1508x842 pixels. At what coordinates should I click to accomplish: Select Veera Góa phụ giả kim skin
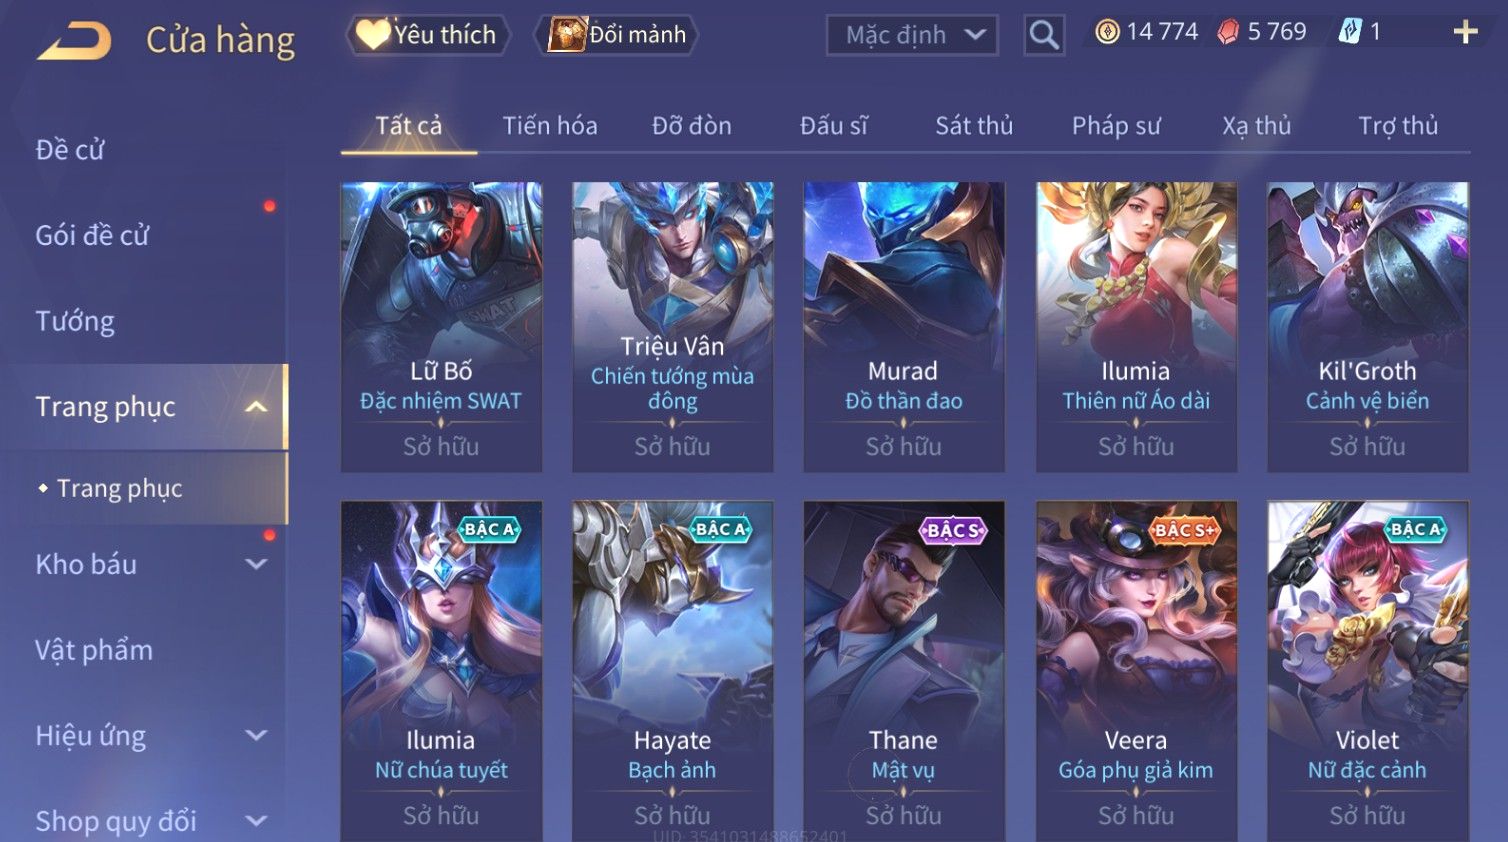click(1136, 670)
